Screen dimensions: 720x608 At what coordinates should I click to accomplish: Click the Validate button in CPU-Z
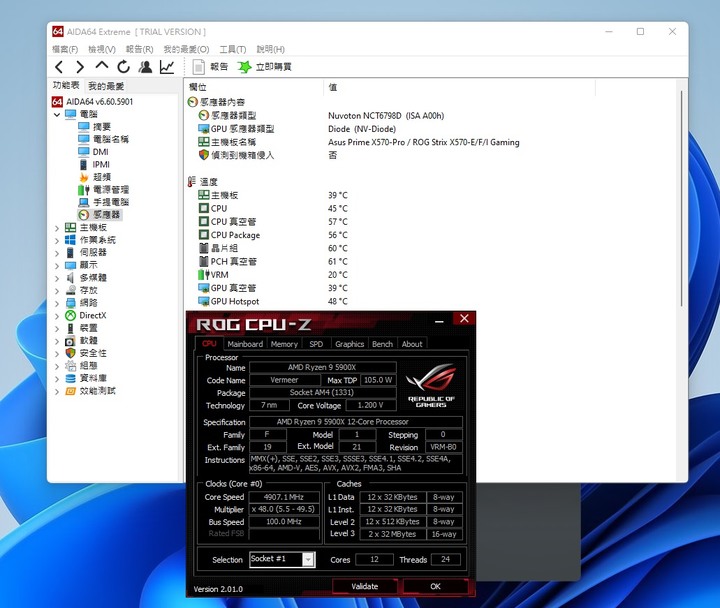(x=365, y=586)
